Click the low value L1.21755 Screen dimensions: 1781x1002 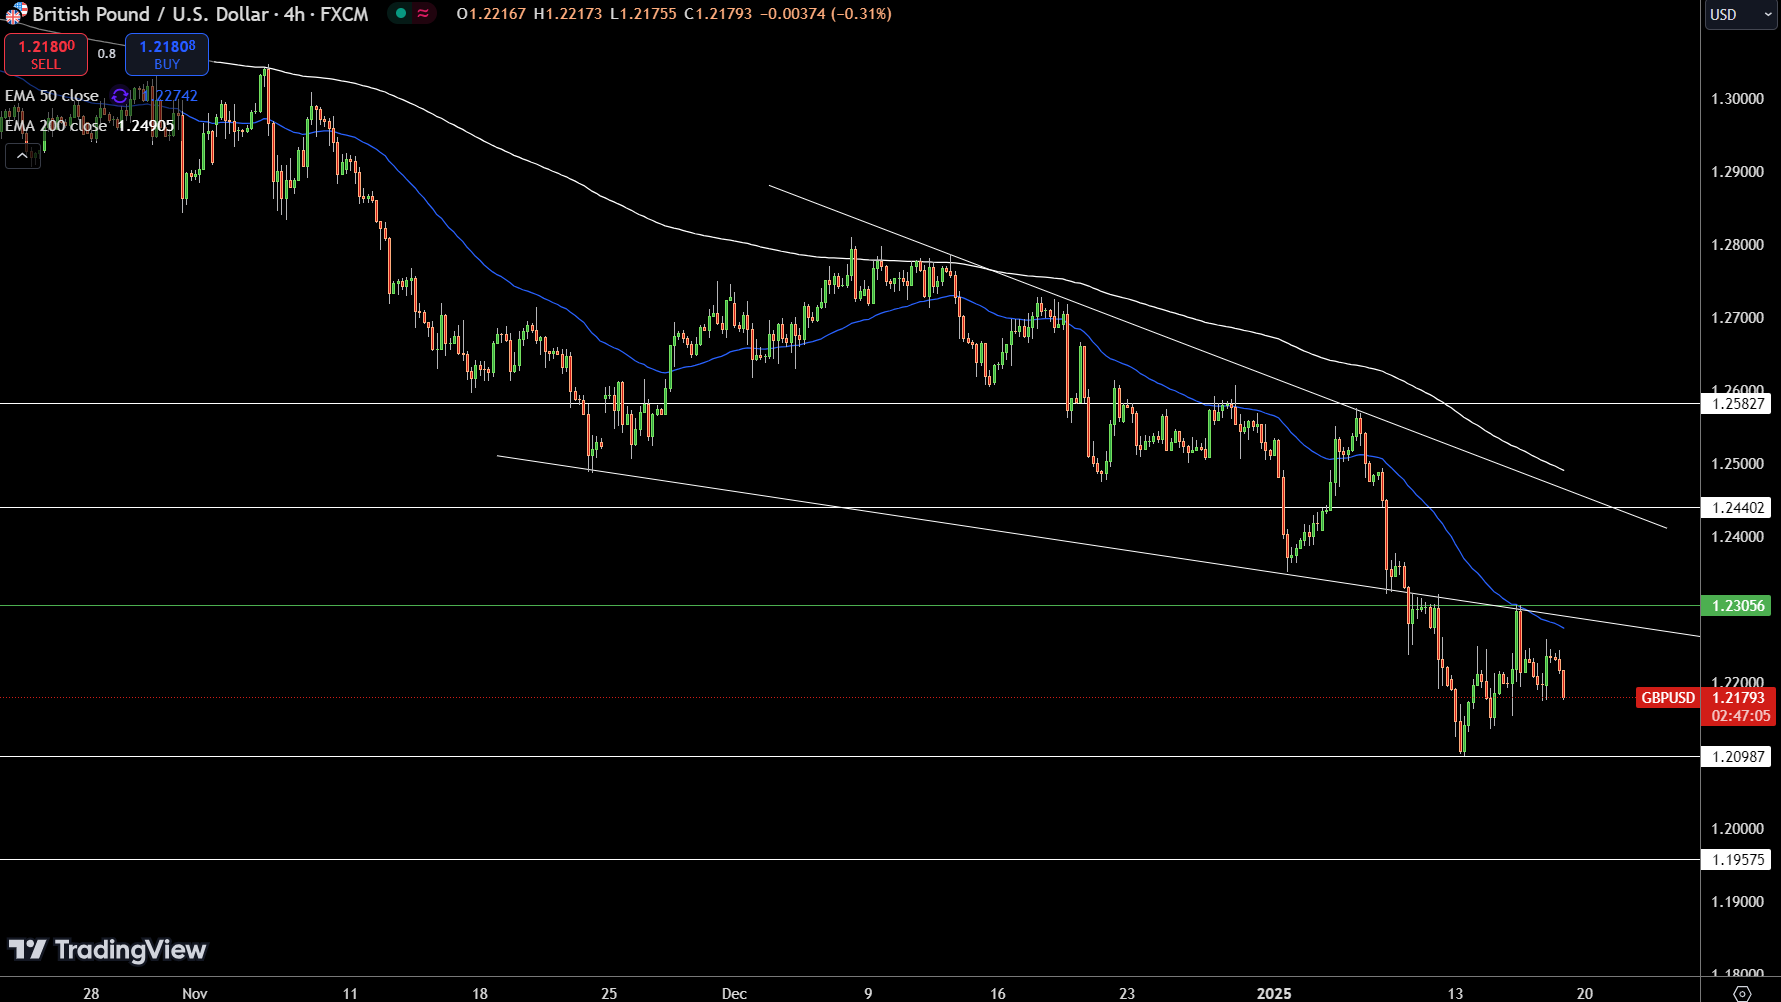pyautogui.click(x=643, y=14)
